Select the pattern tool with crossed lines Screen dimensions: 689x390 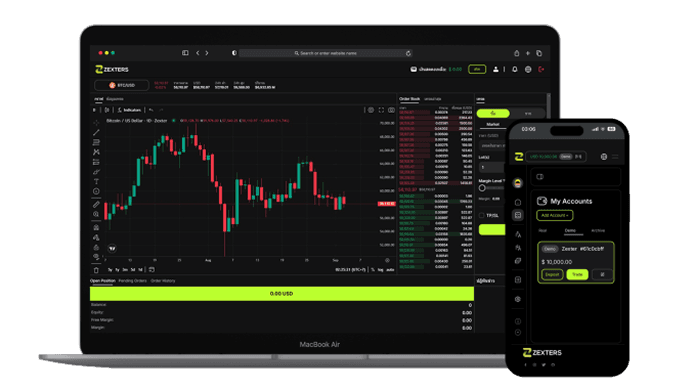96,152
